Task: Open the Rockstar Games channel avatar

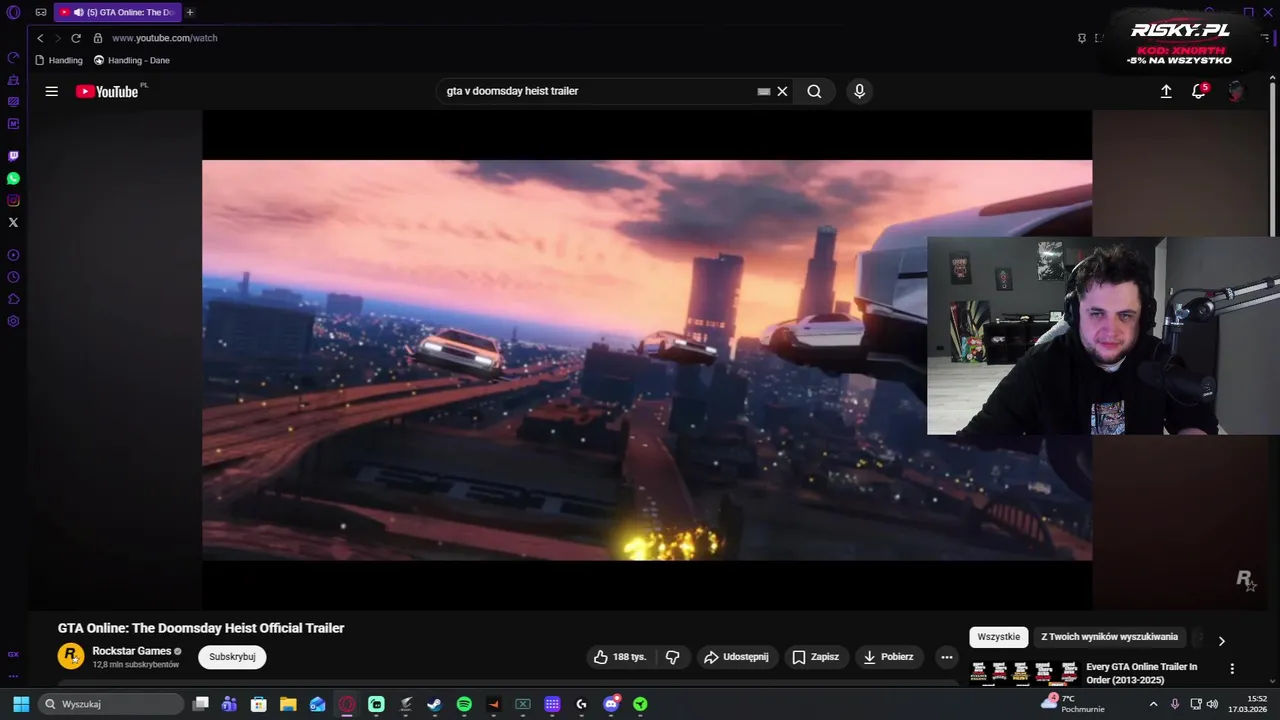Action: 71,656
